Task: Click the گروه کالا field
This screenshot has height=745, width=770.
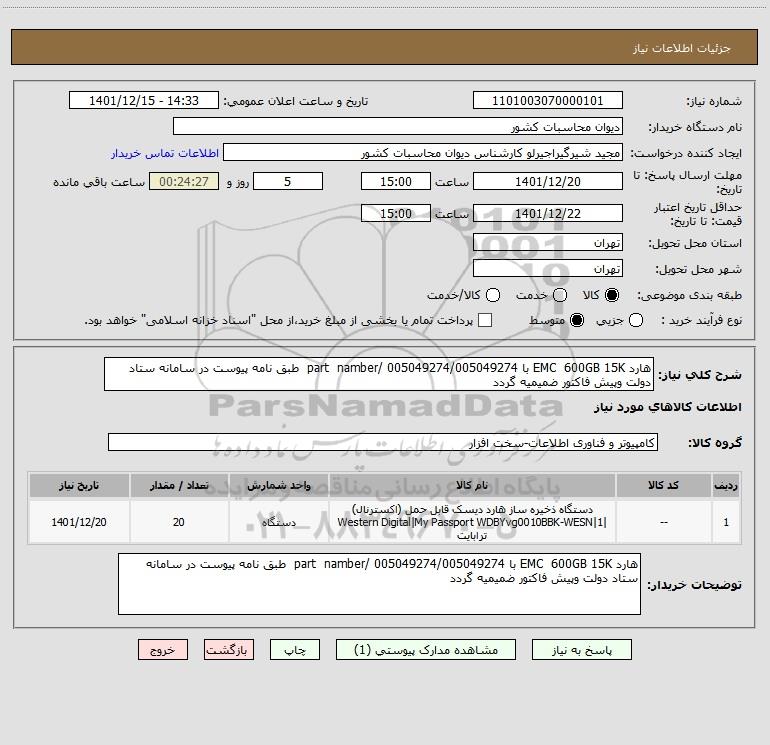Action: pos(383,442)
